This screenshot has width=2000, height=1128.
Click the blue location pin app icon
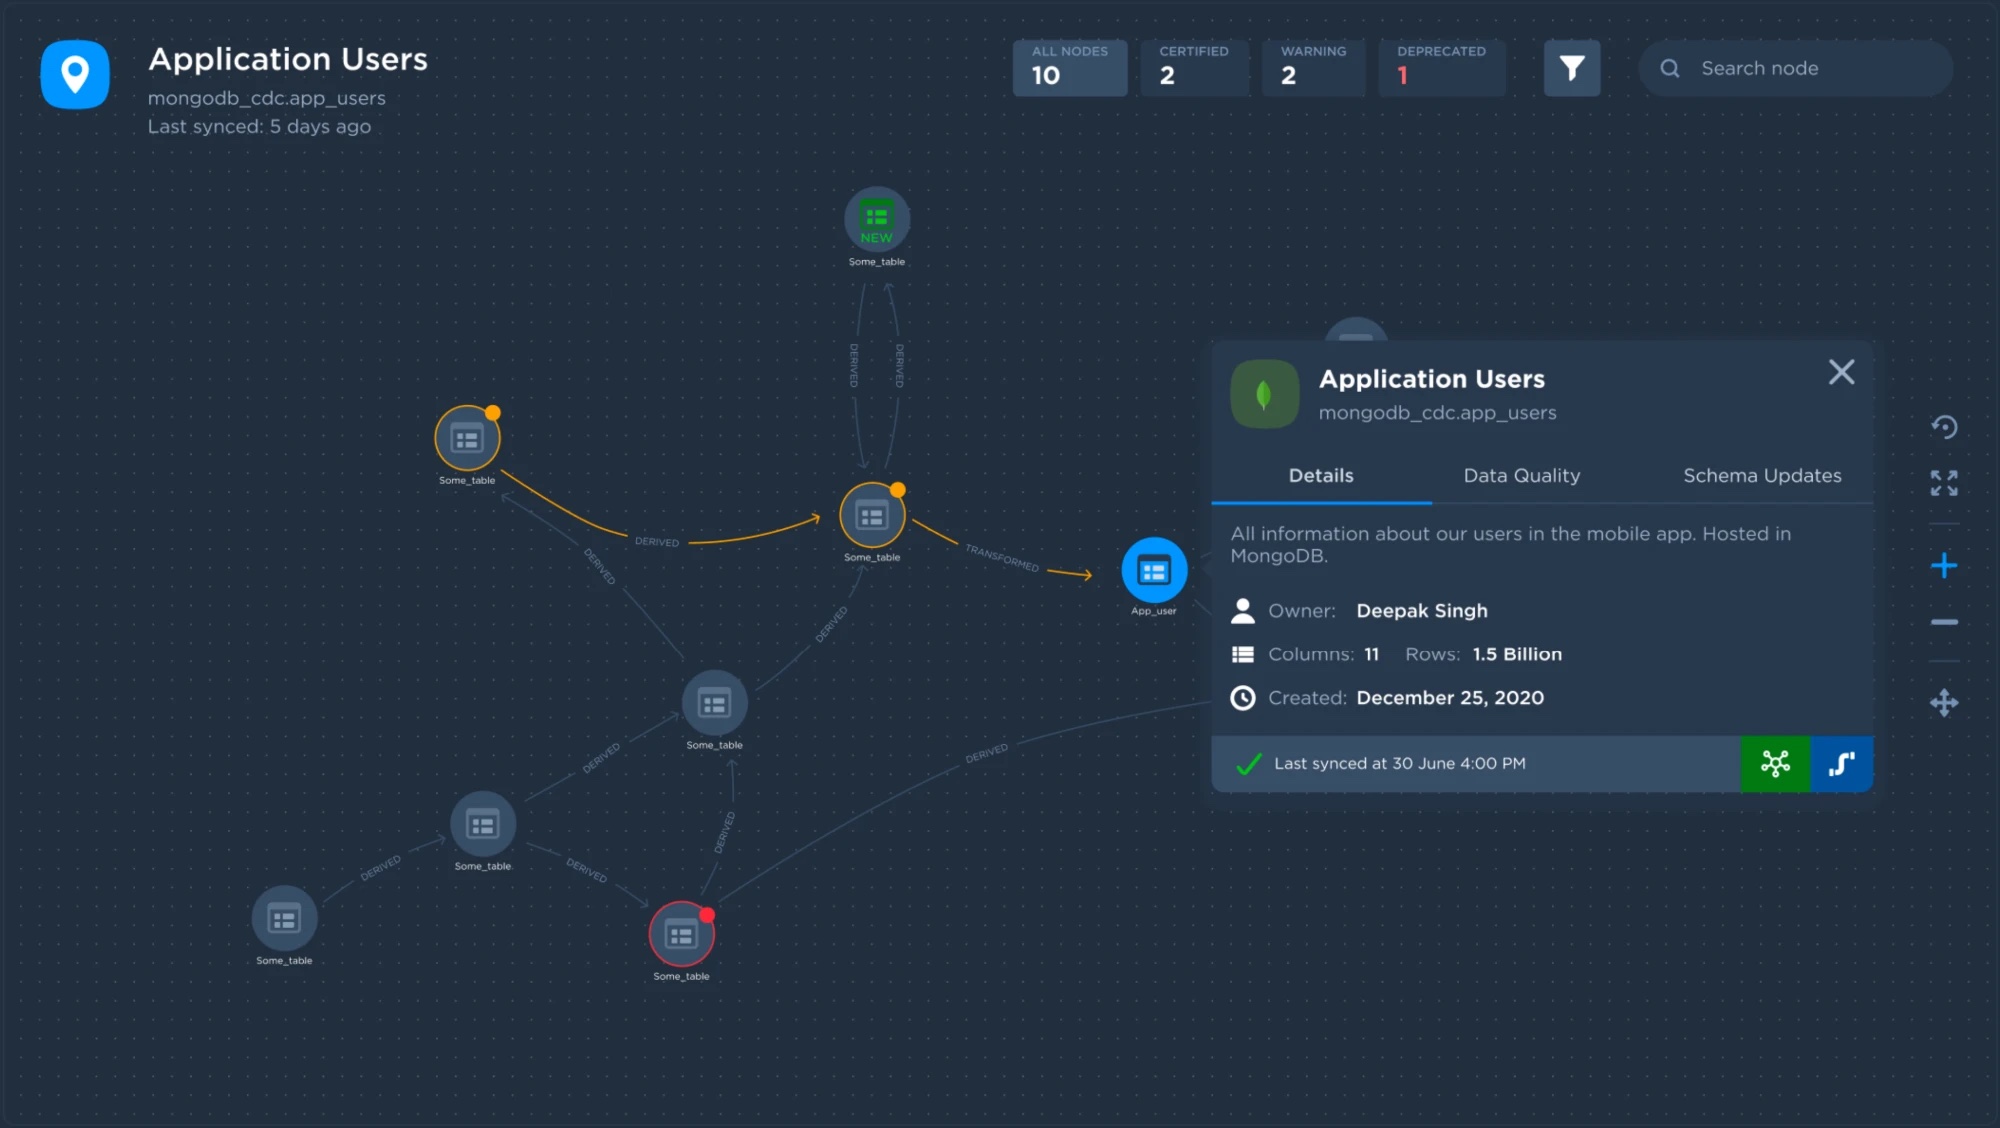75,74
